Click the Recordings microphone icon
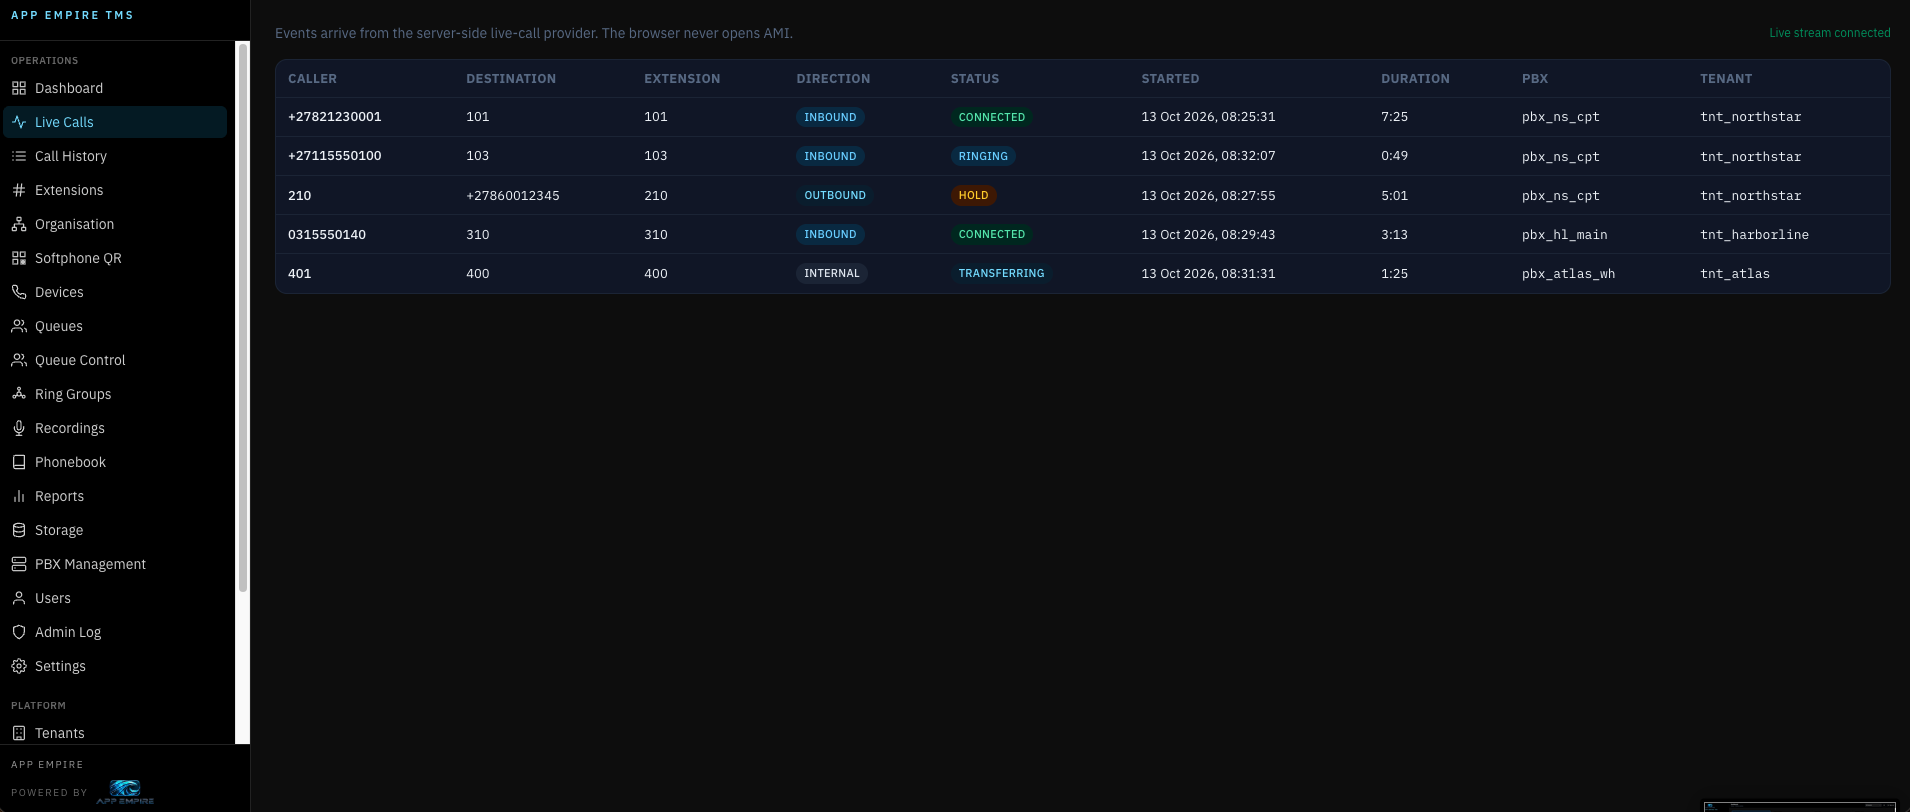 click(19, 428)
